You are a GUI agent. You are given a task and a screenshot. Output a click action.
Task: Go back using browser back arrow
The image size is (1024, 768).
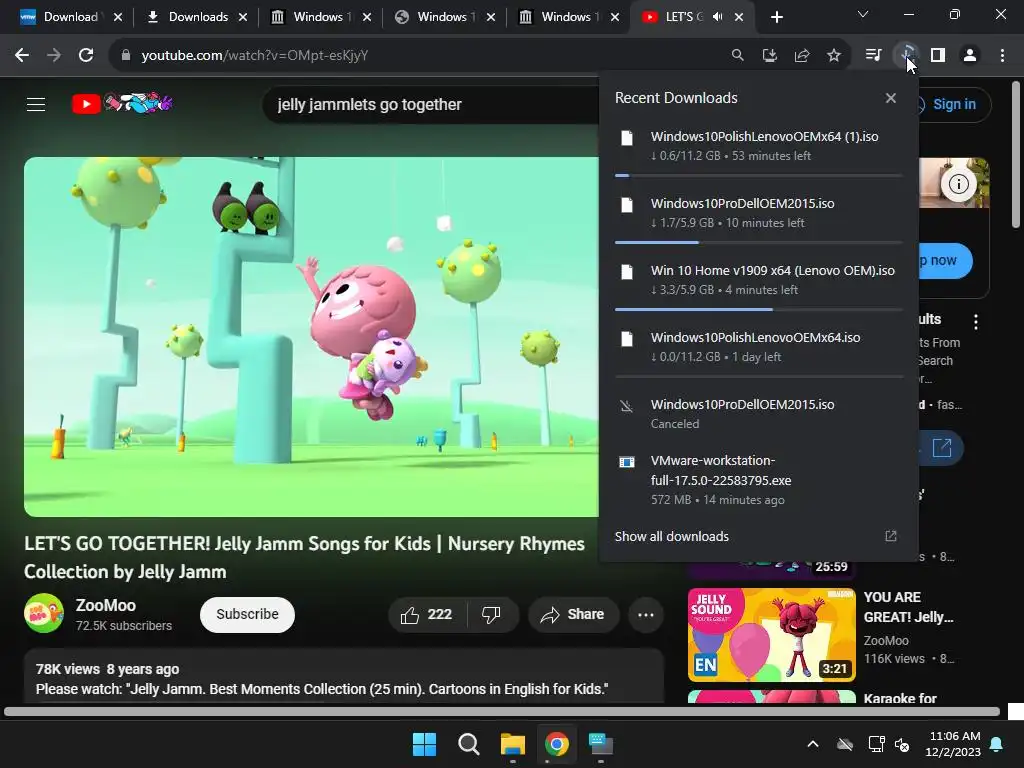pyautogui.click(x=22, y=56)
